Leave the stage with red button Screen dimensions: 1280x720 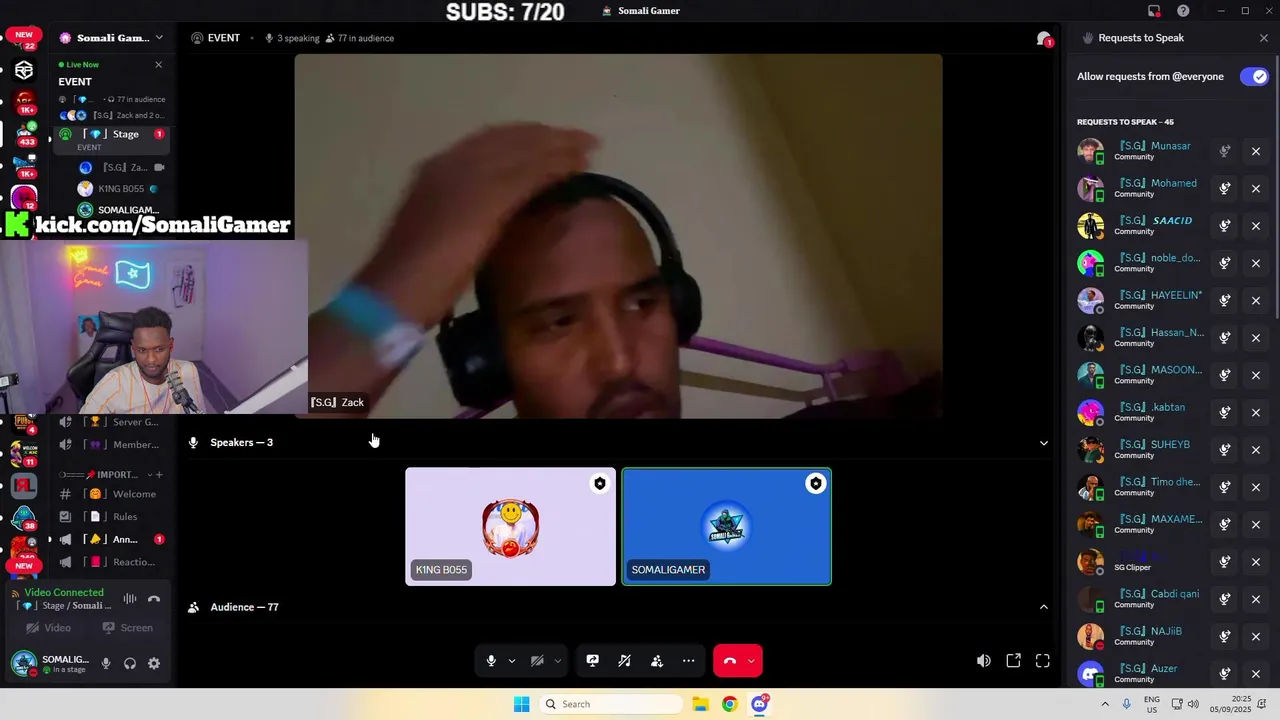pos(729,661)
